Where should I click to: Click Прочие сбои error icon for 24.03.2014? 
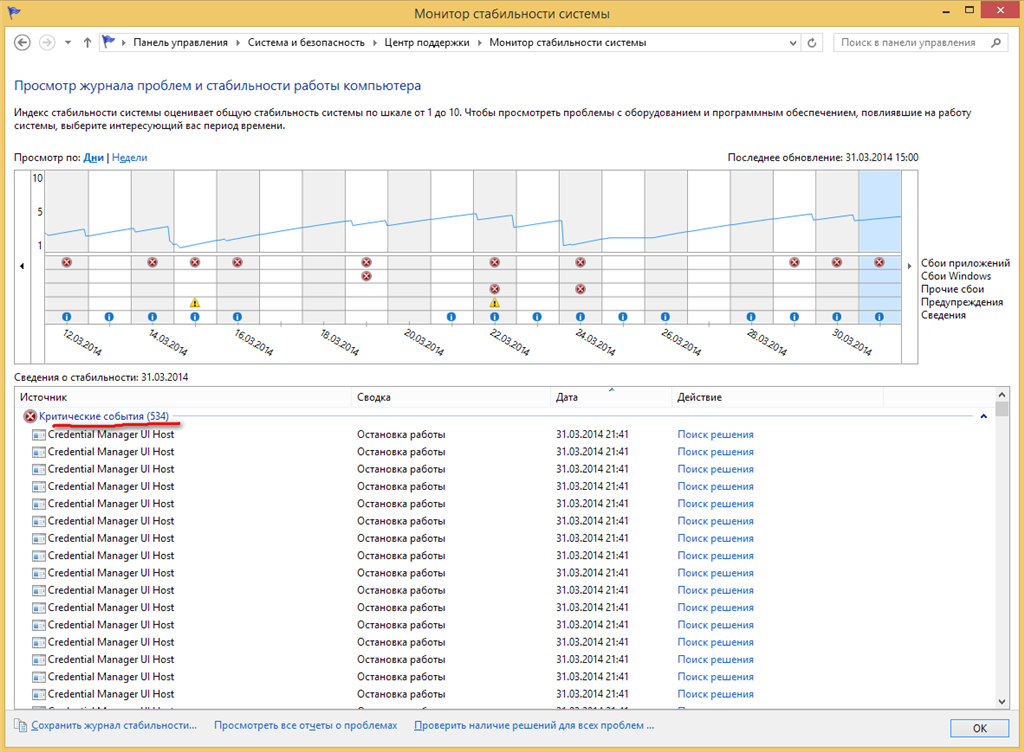(580, 289)
